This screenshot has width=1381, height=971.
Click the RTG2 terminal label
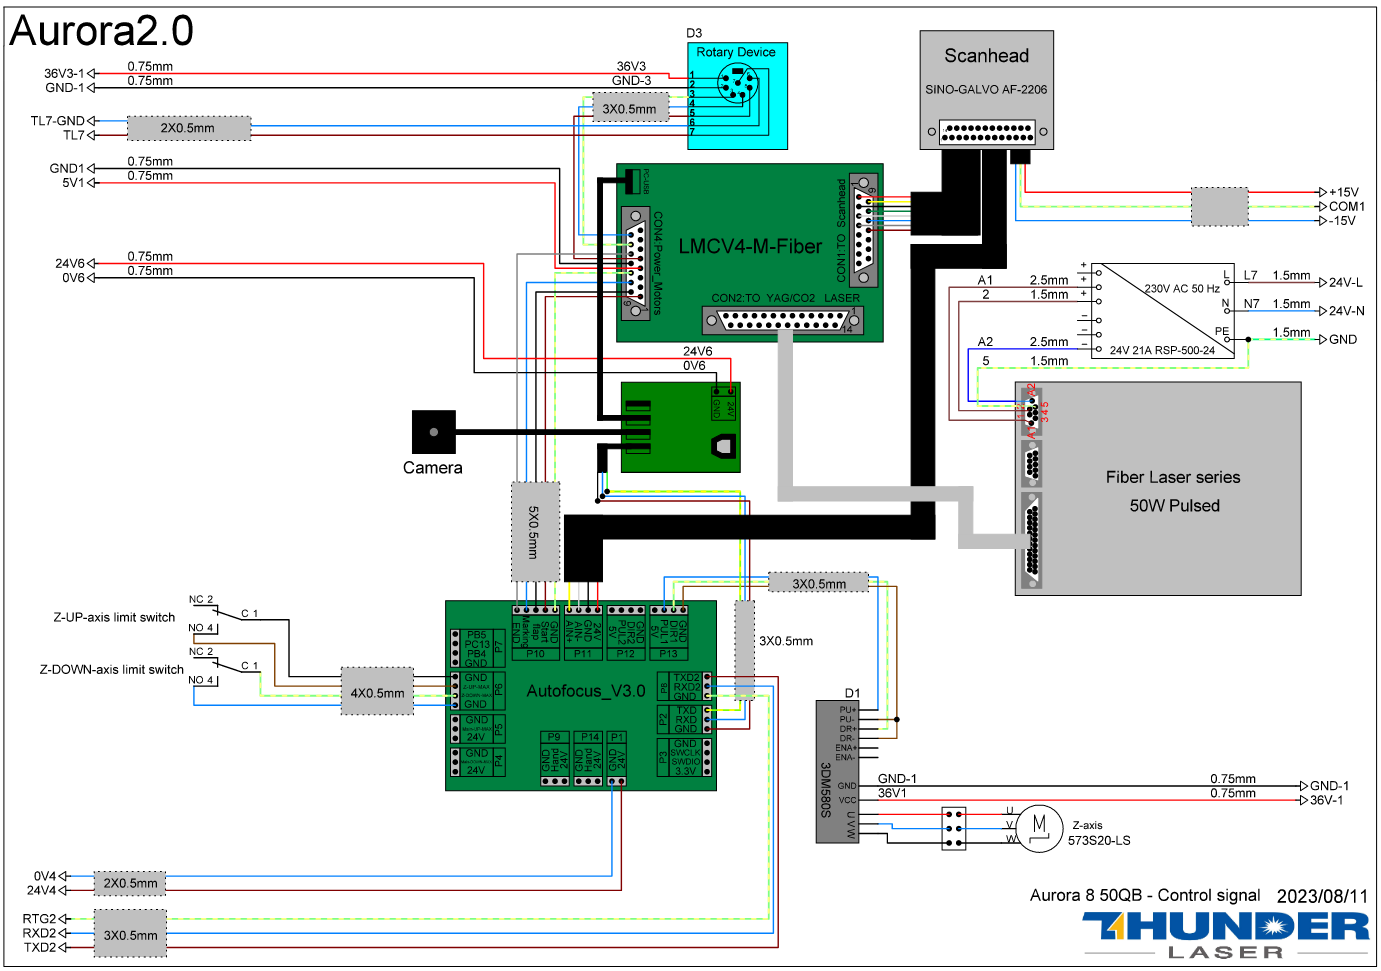tap(40, 918)
